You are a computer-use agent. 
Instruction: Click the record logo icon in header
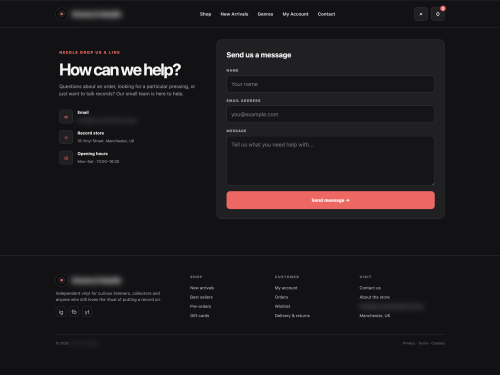point(61,14)
